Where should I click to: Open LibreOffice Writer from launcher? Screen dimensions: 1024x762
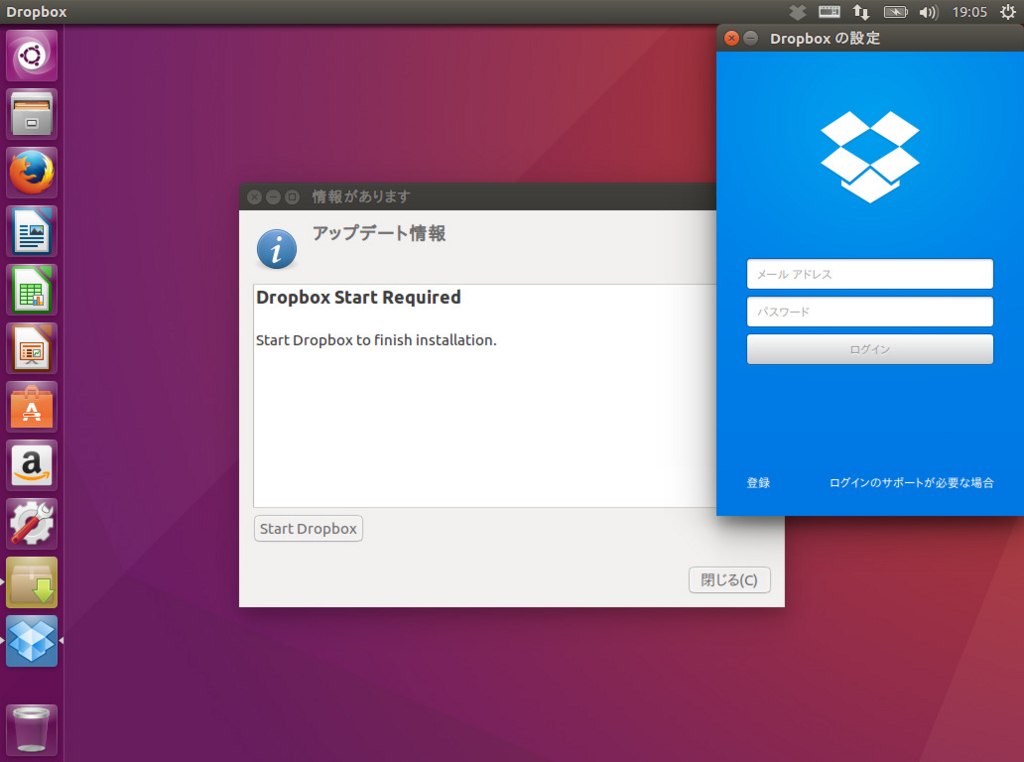click(31, 231)
